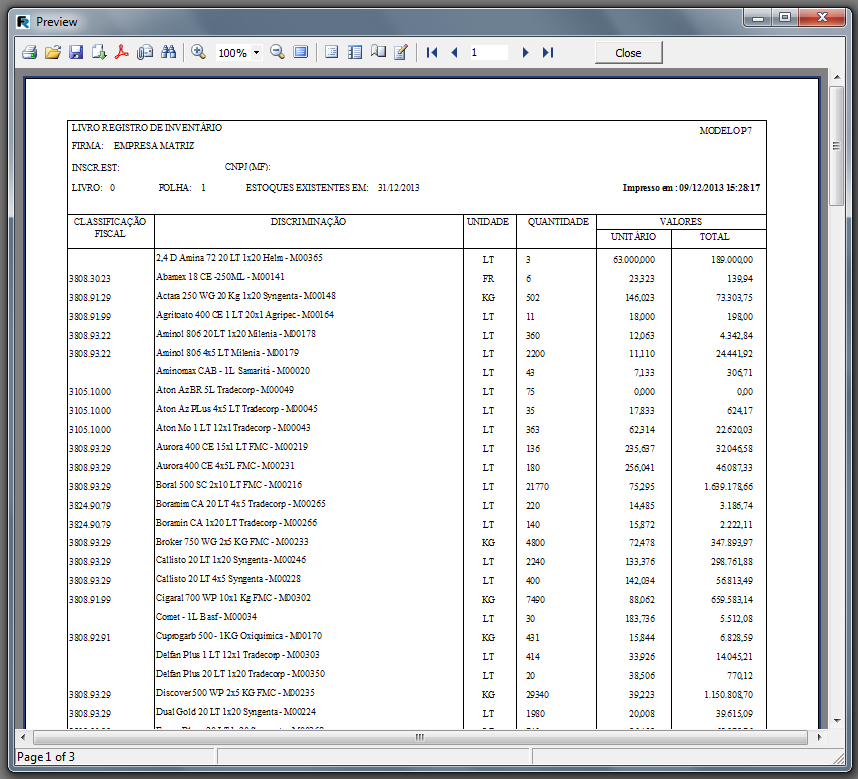The image size is (858, 779).
Task: Click the 'Actara 250 WG' product name
Action: tap(246, 296)
